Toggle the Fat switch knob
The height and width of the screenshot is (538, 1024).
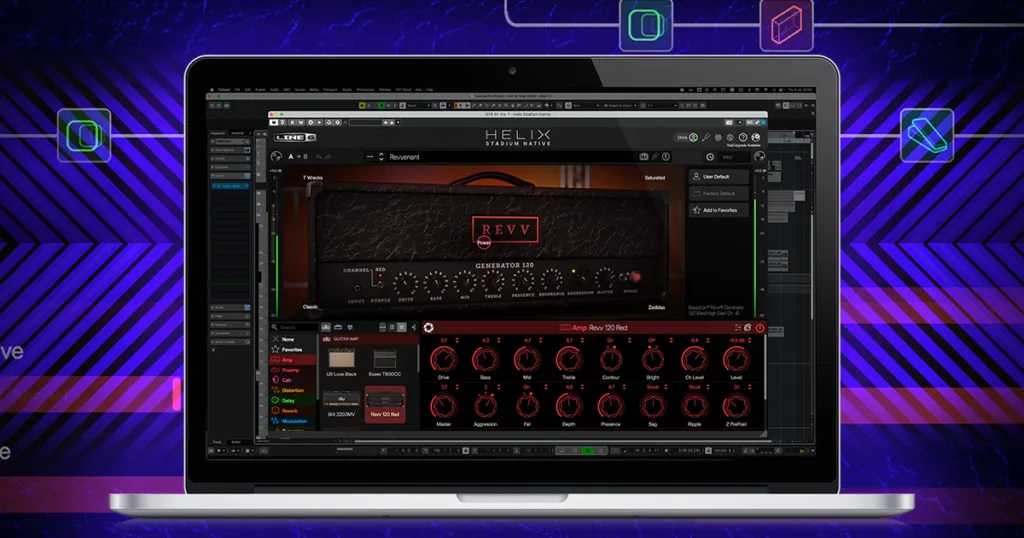coord(527,406)
